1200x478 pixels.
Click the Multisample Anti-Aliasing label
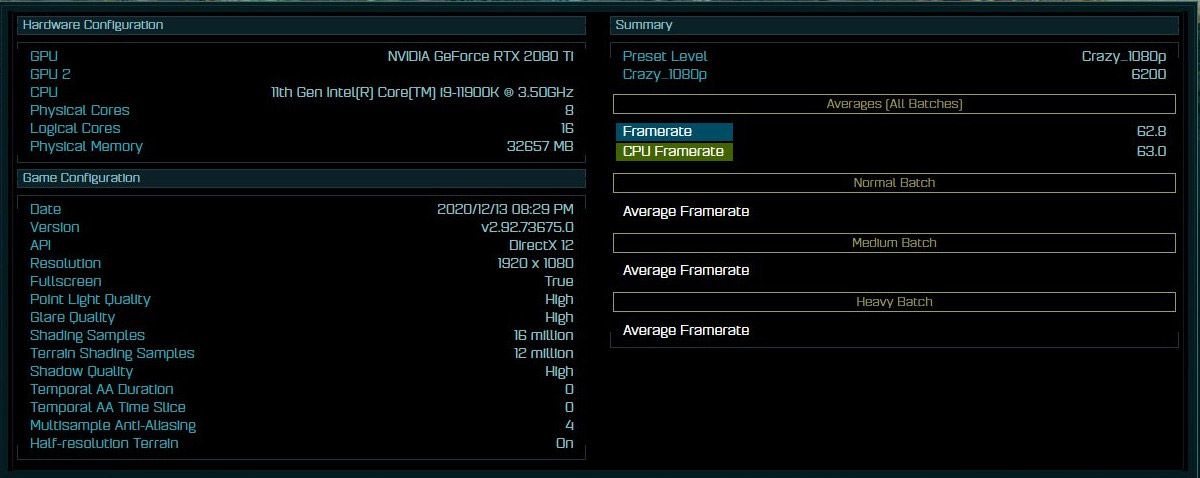[x=113, y=425]
